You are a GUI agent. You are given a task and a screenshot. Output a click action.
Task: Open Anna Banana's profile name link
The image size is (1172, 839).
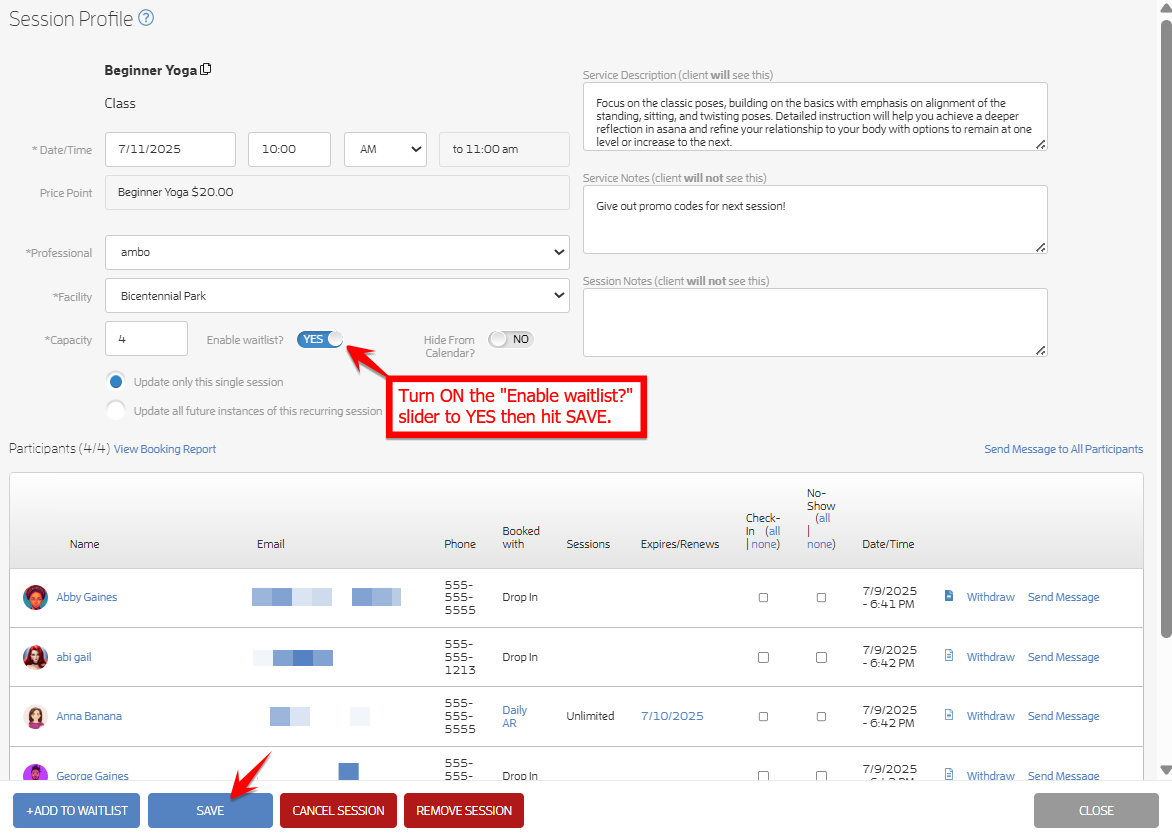(89, 716)
